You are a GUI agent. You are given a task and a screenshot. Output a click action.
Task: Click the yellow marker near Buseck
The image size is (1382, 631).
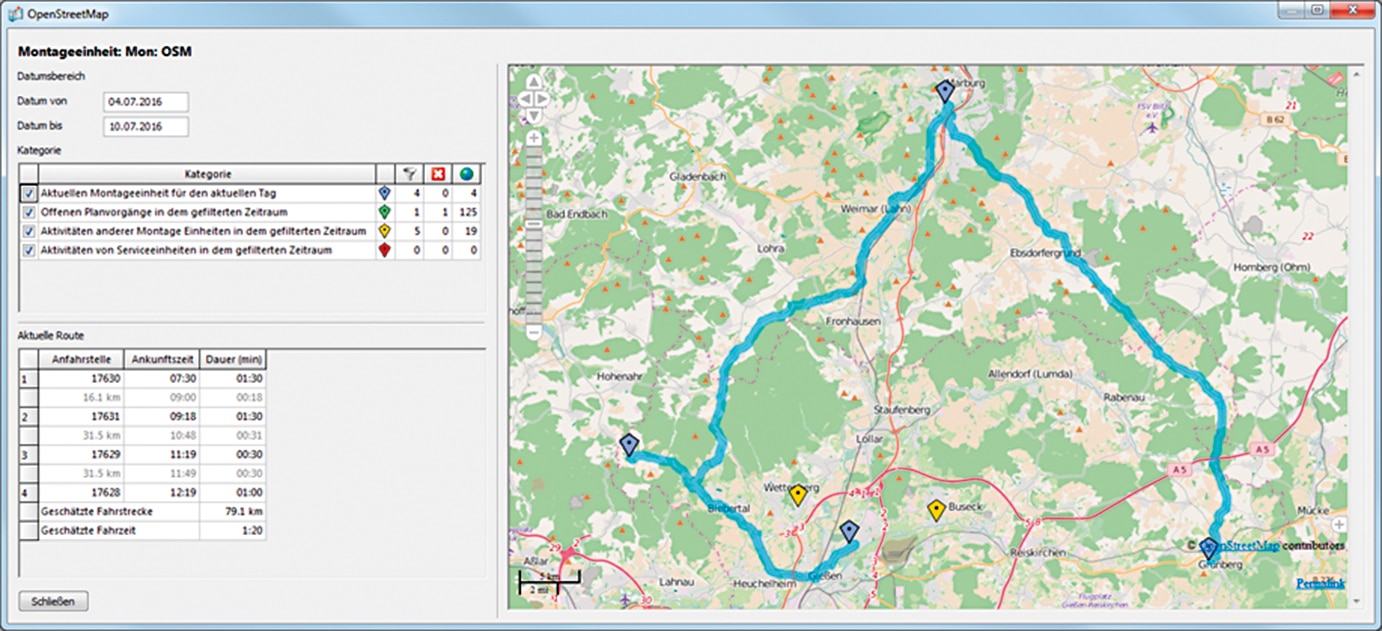pyautogui.click(x=936, y=511)
